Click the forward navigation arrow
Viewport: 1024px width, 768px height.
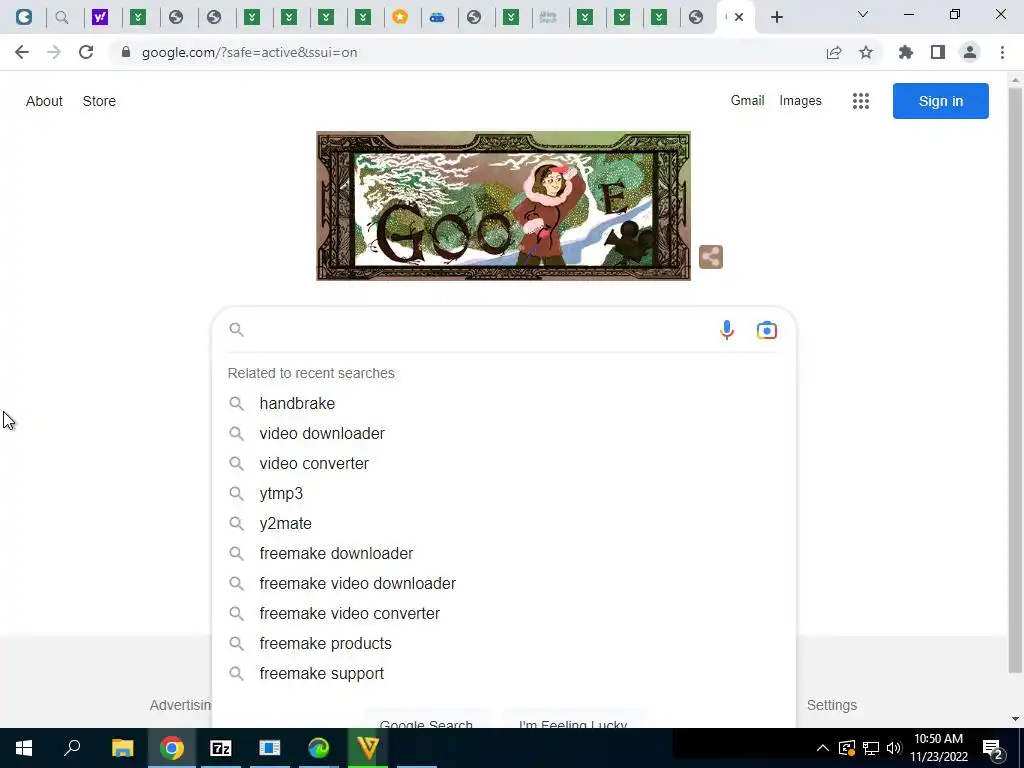[x=54, y=52]
